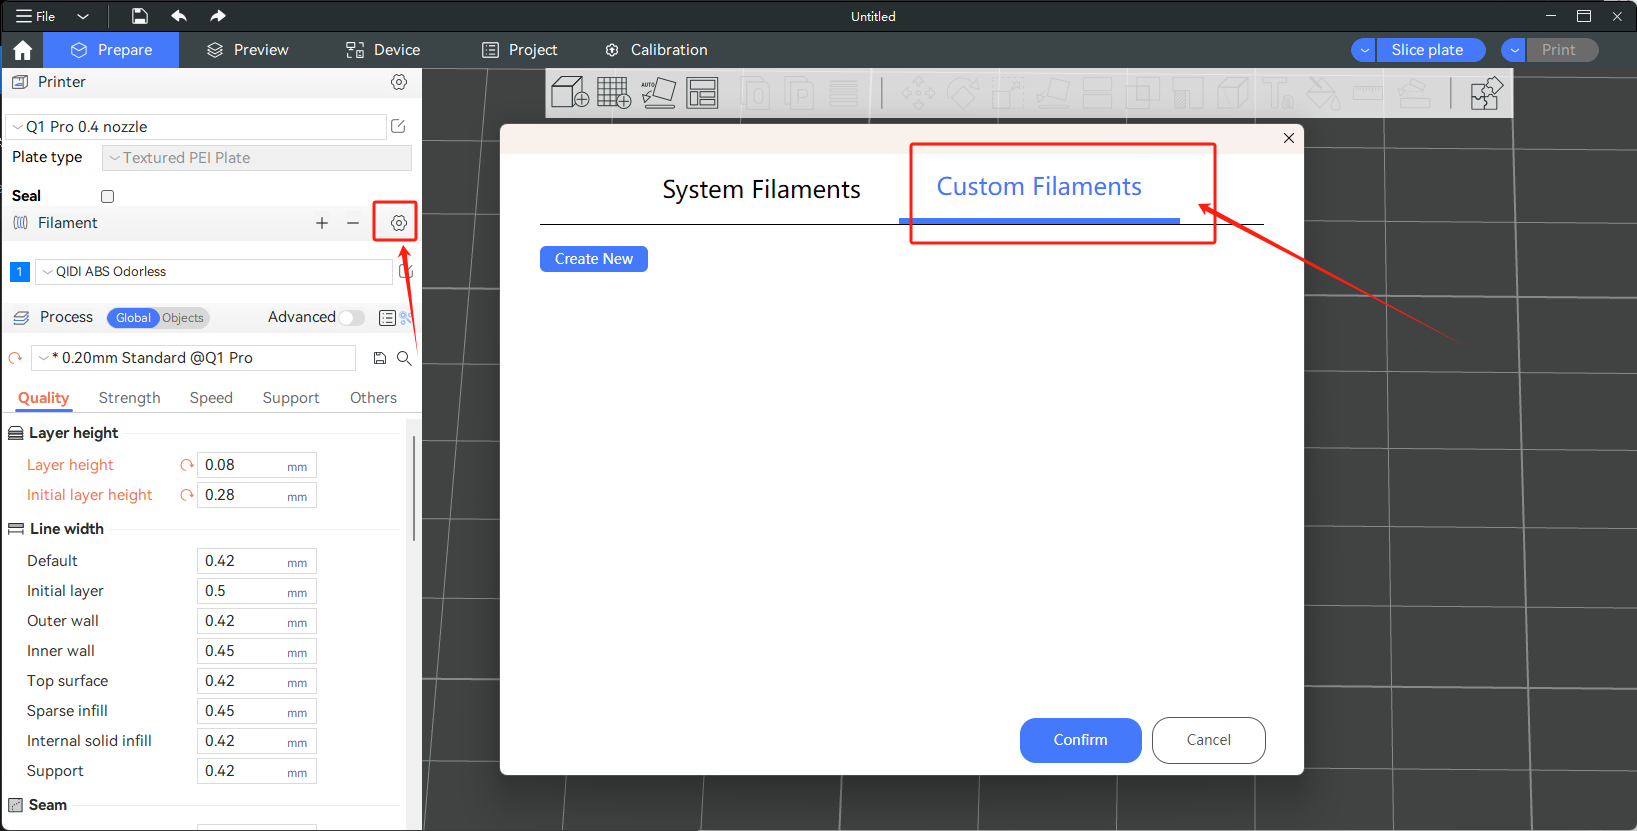This screenshot has width=1637, height=831.
Task: Open the Others settings tab
Action: (x=373, y=398)
